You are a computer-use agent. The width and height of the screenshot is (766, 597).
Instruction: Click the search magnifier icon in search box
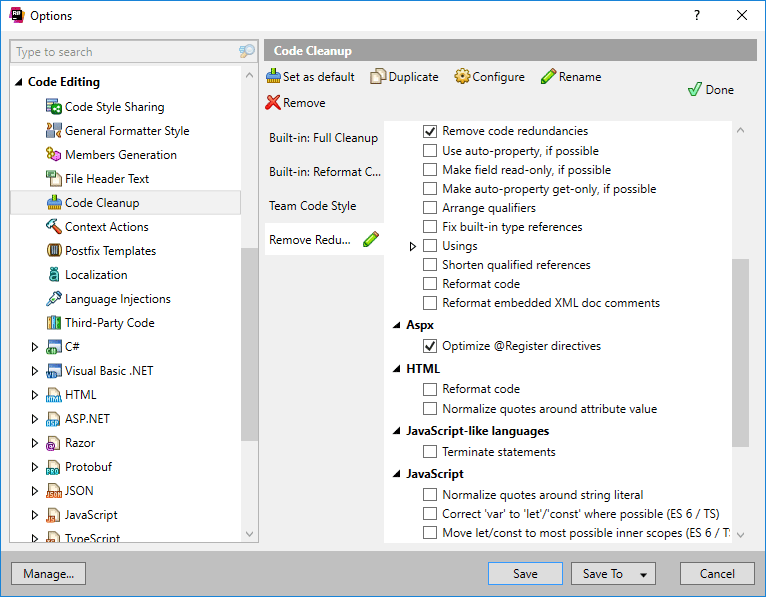247,52
